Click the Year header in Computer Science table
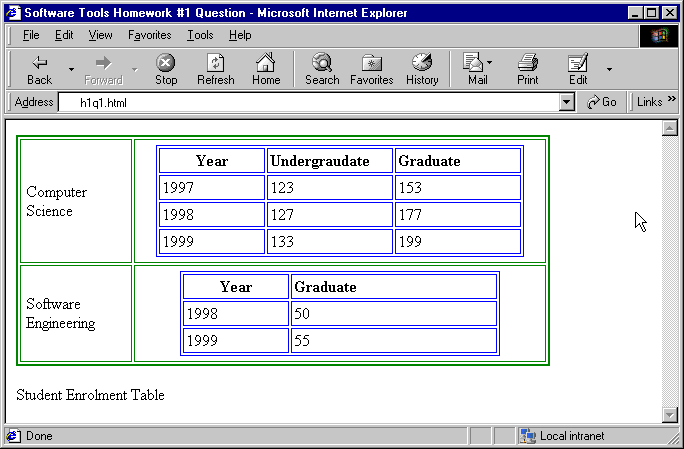This screenshot has width=684, height=449. point(212,161)
